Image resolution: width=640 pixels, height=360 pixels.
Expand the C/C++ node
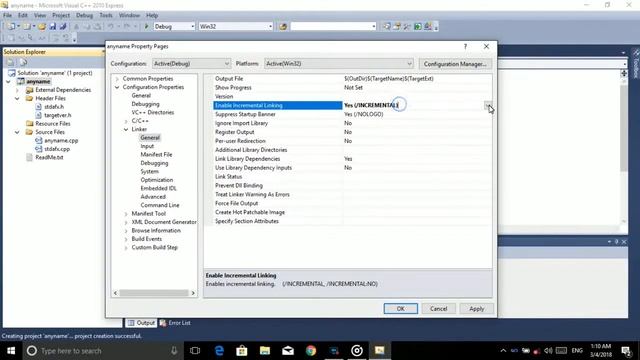point(126,121)
